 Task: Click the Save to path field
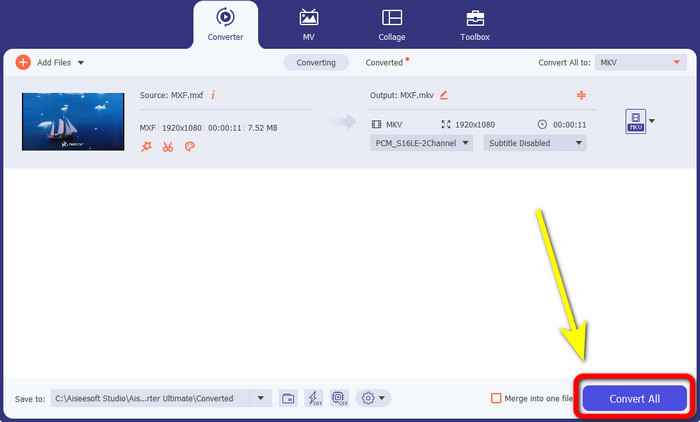coord(150,398)
